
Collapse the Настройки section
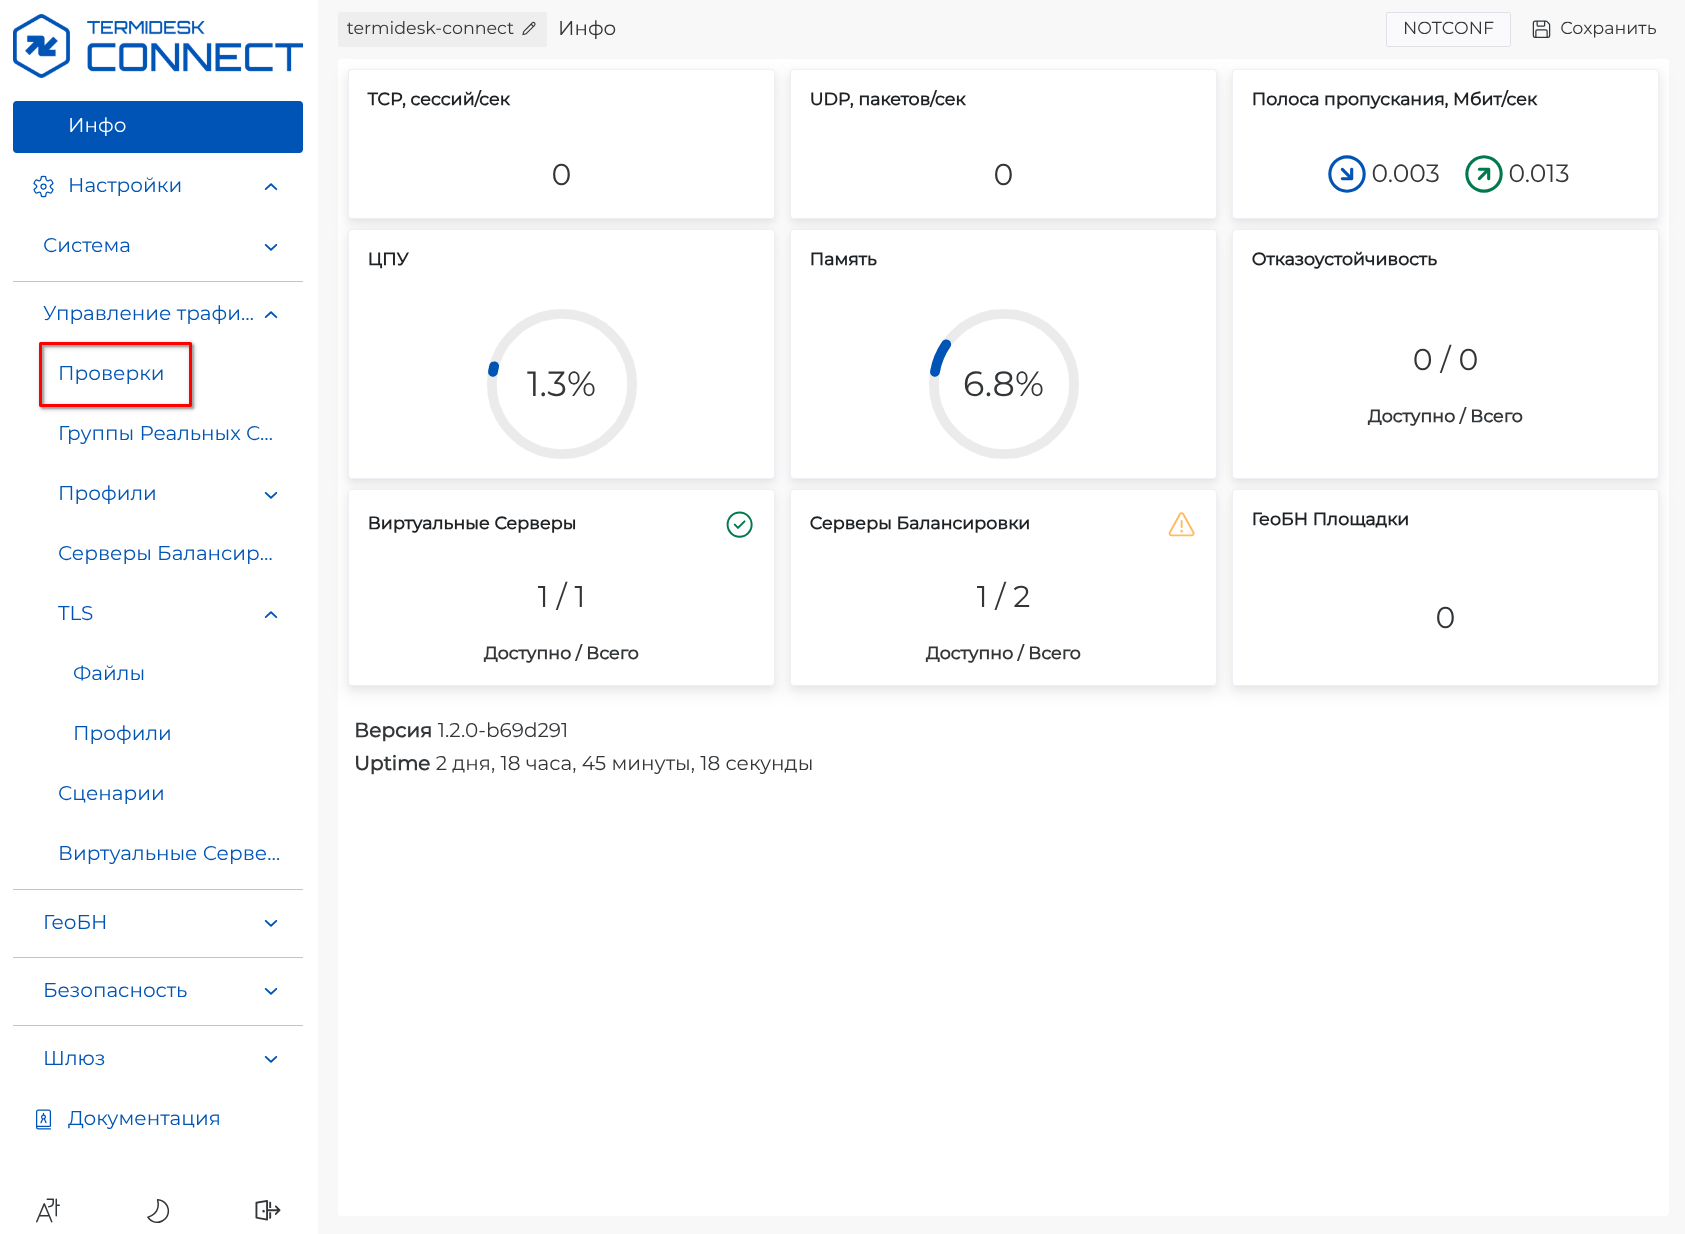point(271,187)
